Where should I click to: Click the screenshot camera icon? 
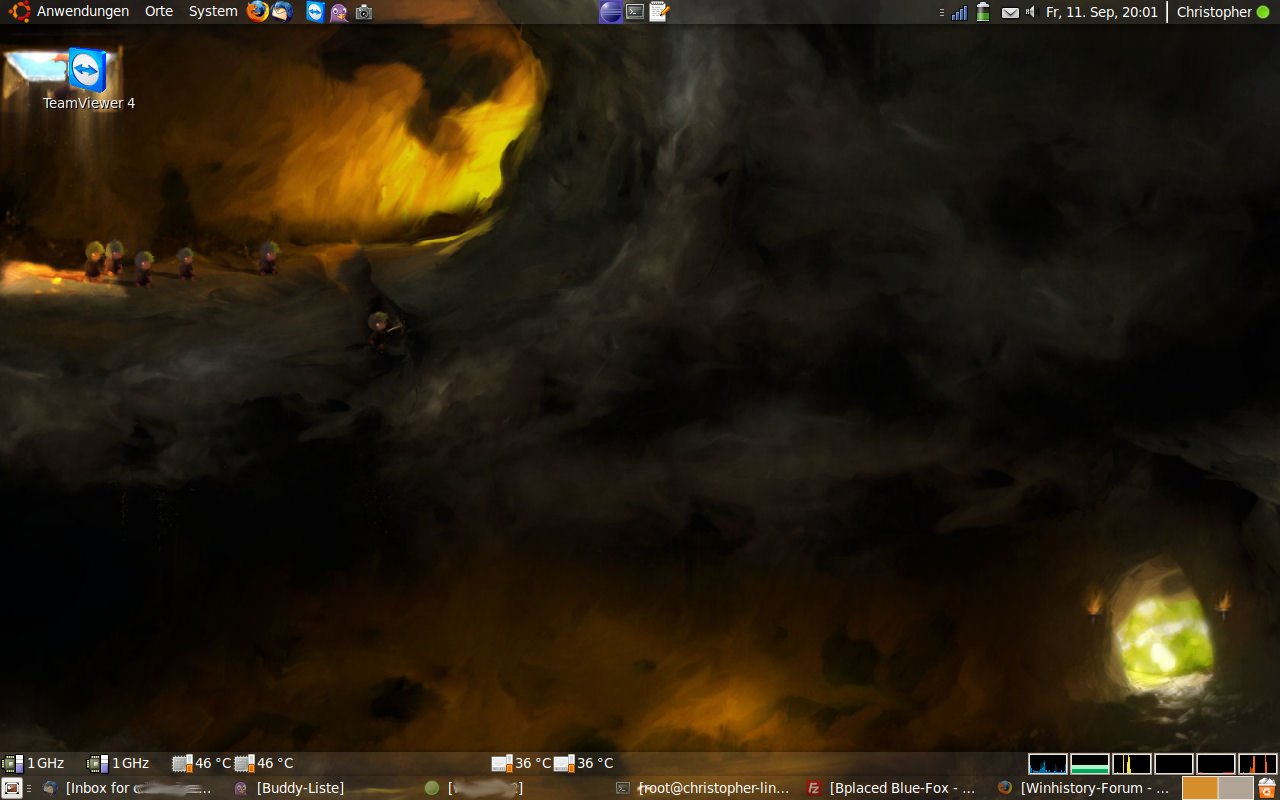[x=364, y=12]
